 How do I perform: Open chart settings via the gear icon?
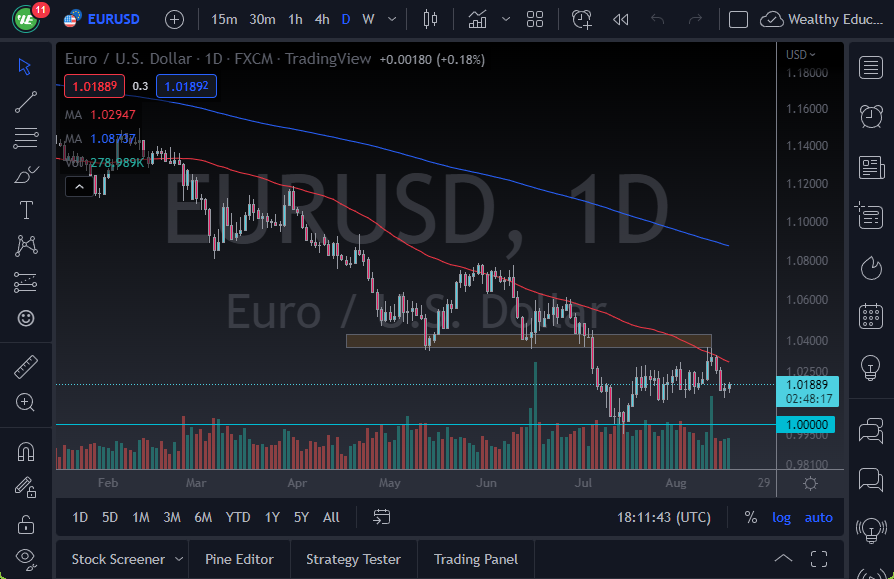[808, 483]
